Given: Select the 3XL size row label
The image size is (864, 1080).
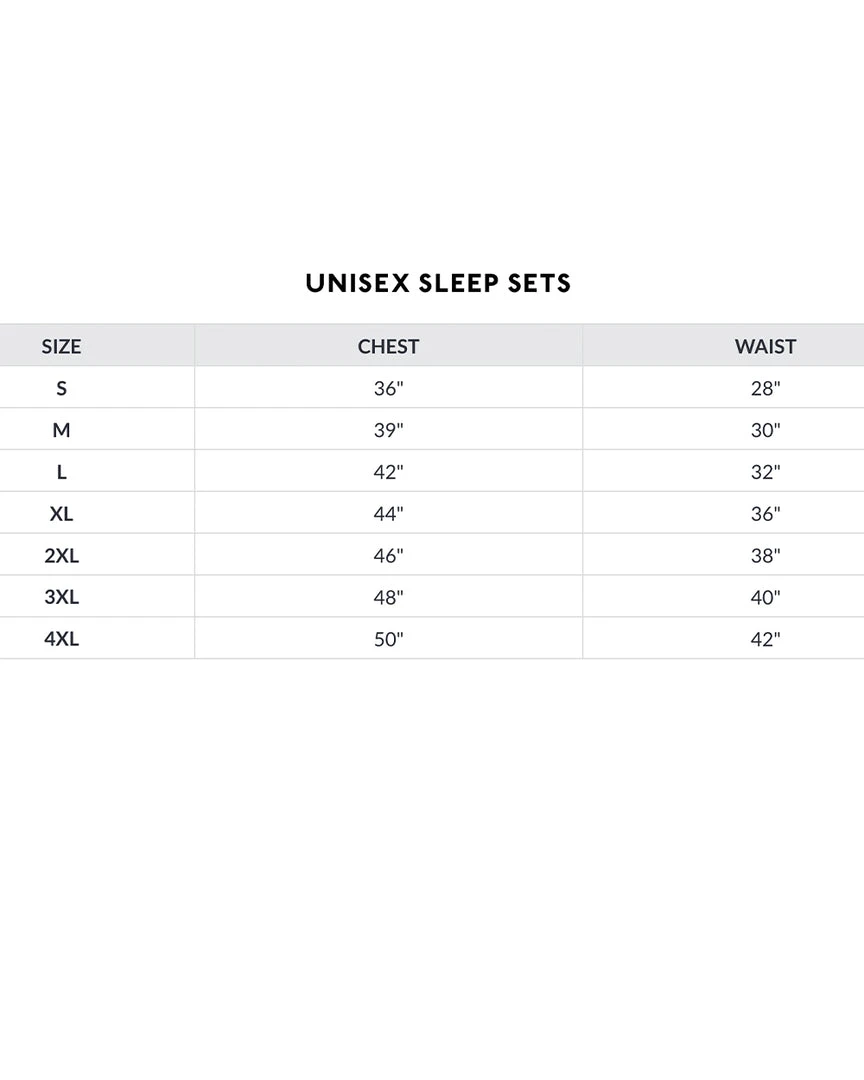Looking at the screenshot, I should (61, 597).
